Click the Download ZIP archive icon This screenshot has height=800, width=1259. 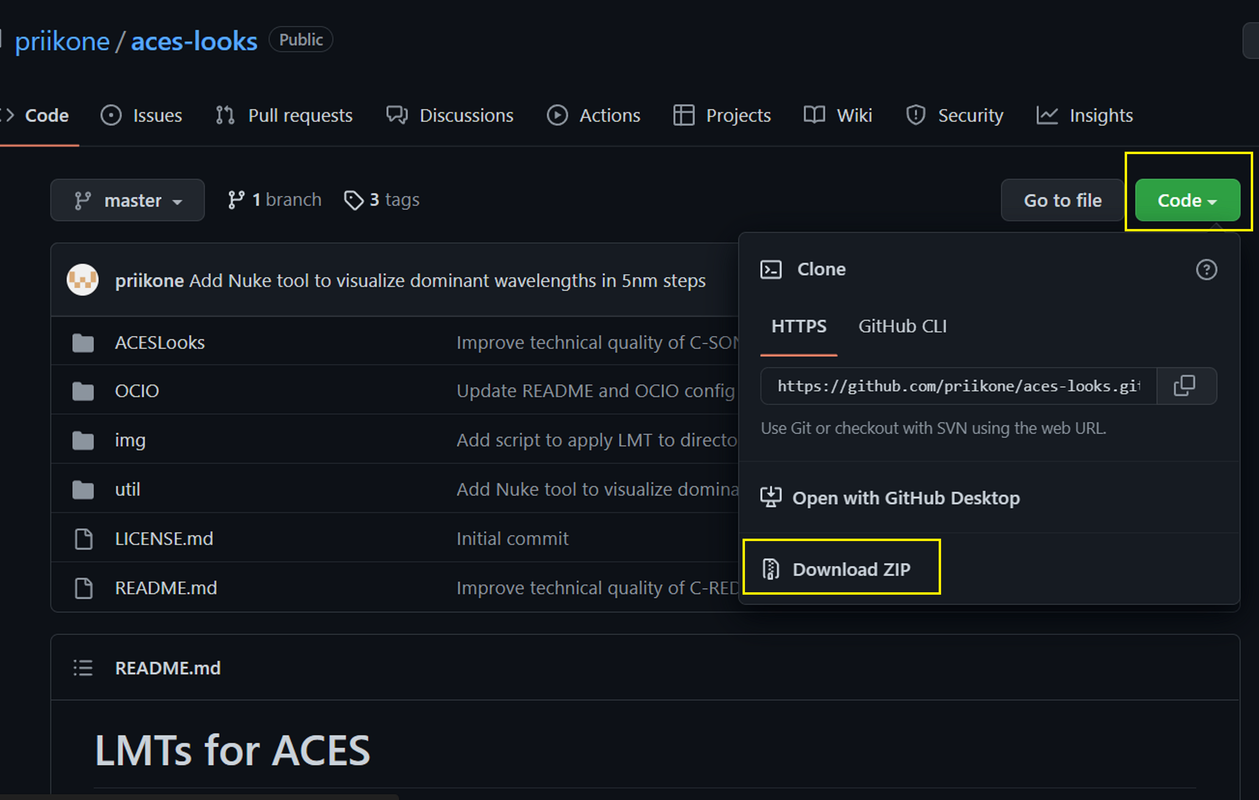[x=770, y=569]
